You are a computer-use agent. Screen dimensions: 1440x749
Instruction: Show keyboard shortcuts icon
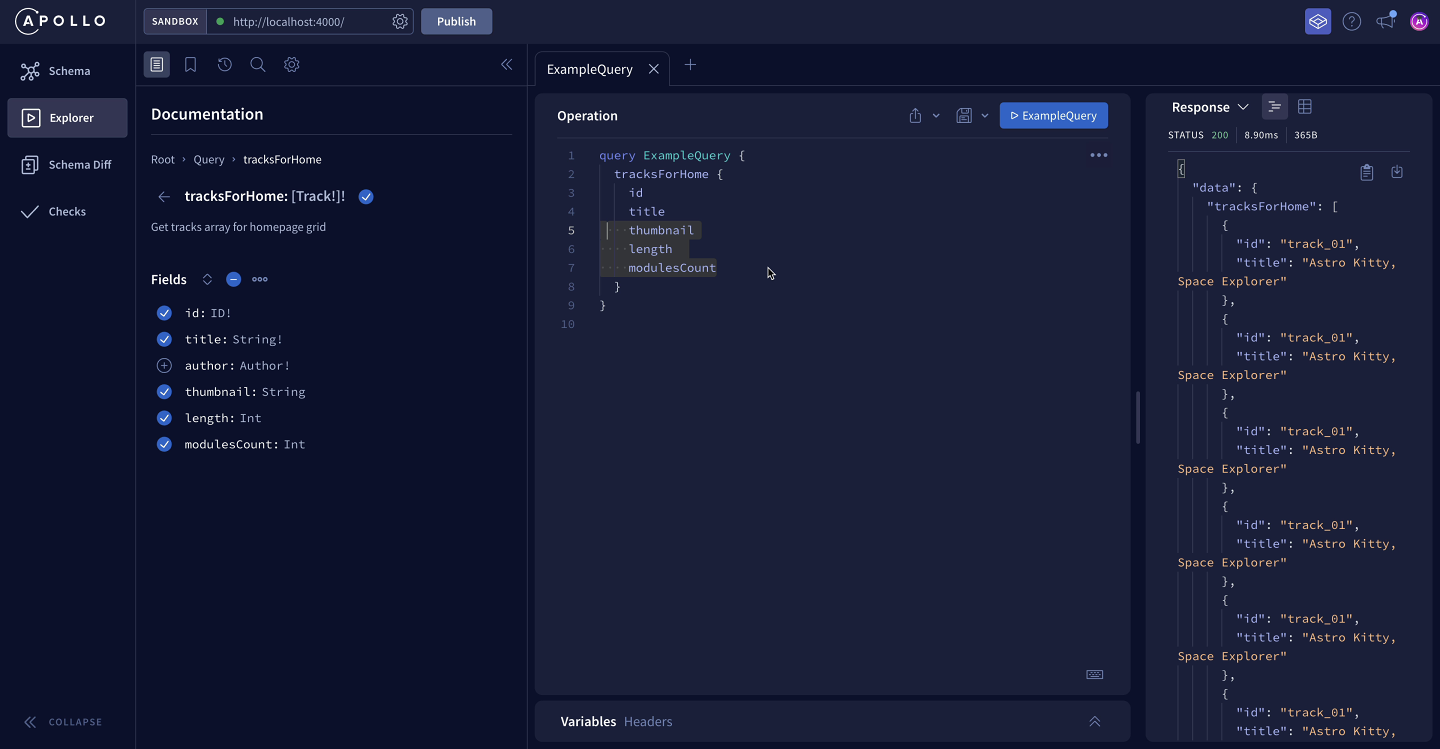pyautogui.click(x=1095, y=674)
